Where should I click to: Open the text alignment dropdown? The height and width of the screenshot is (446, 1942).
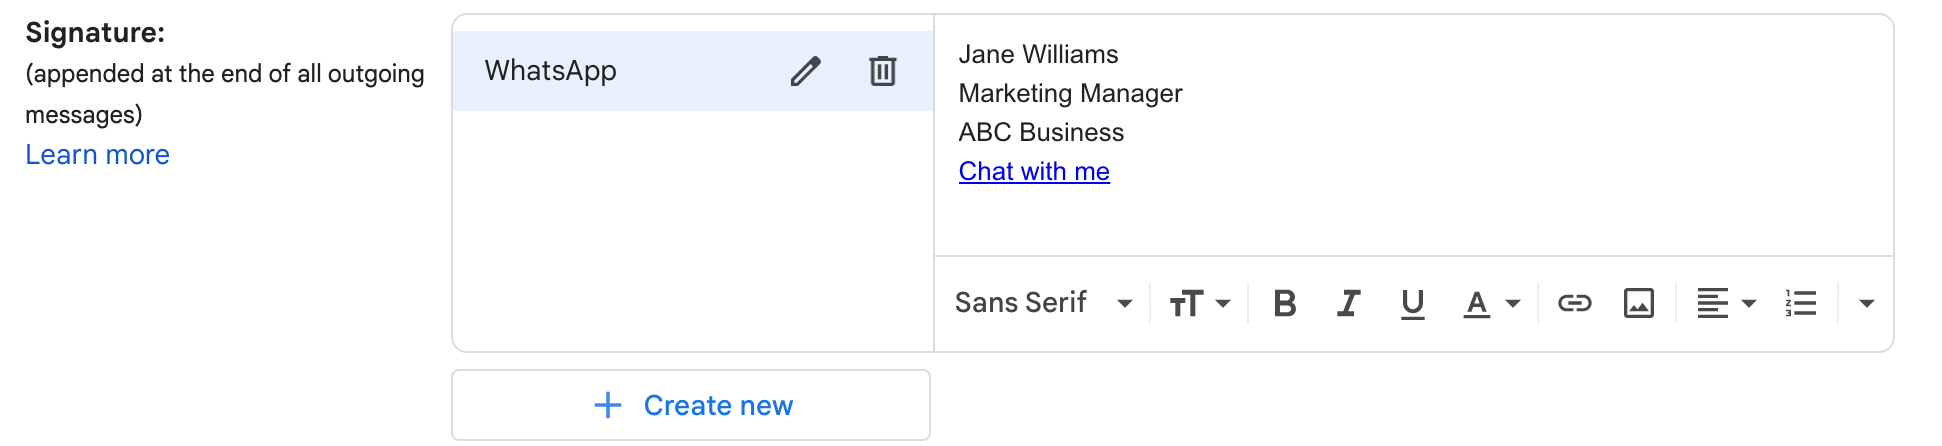tap(1725, 303)
